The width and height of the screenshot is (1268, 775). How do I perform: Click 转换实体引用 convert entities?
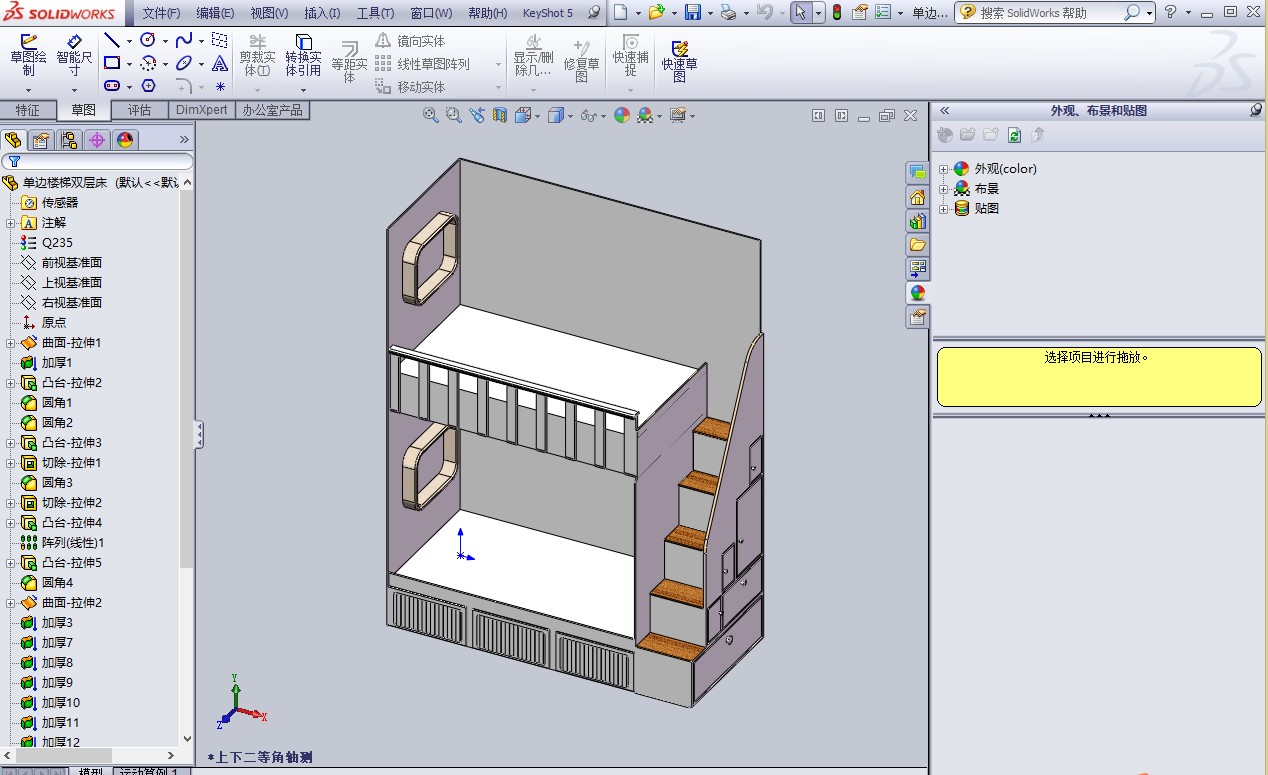point(303,56)
